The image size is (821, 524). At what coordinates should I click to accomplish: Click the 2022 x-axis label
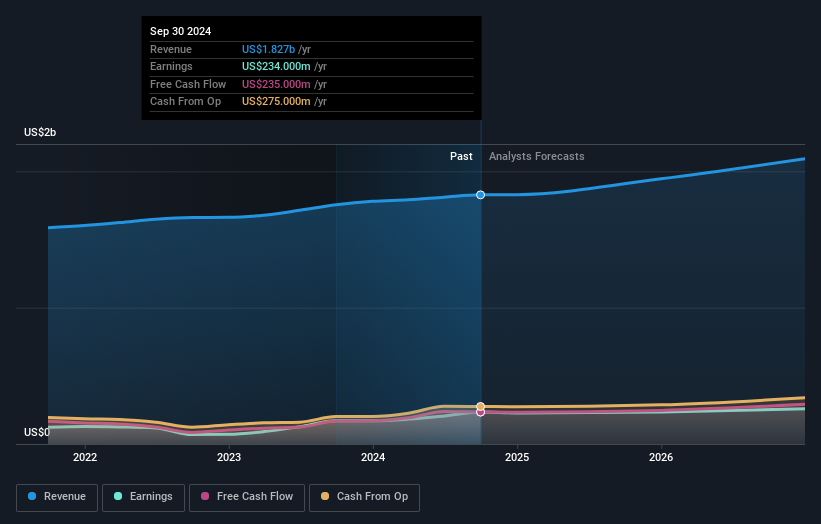pyautogui.click(x=85, y=457)
